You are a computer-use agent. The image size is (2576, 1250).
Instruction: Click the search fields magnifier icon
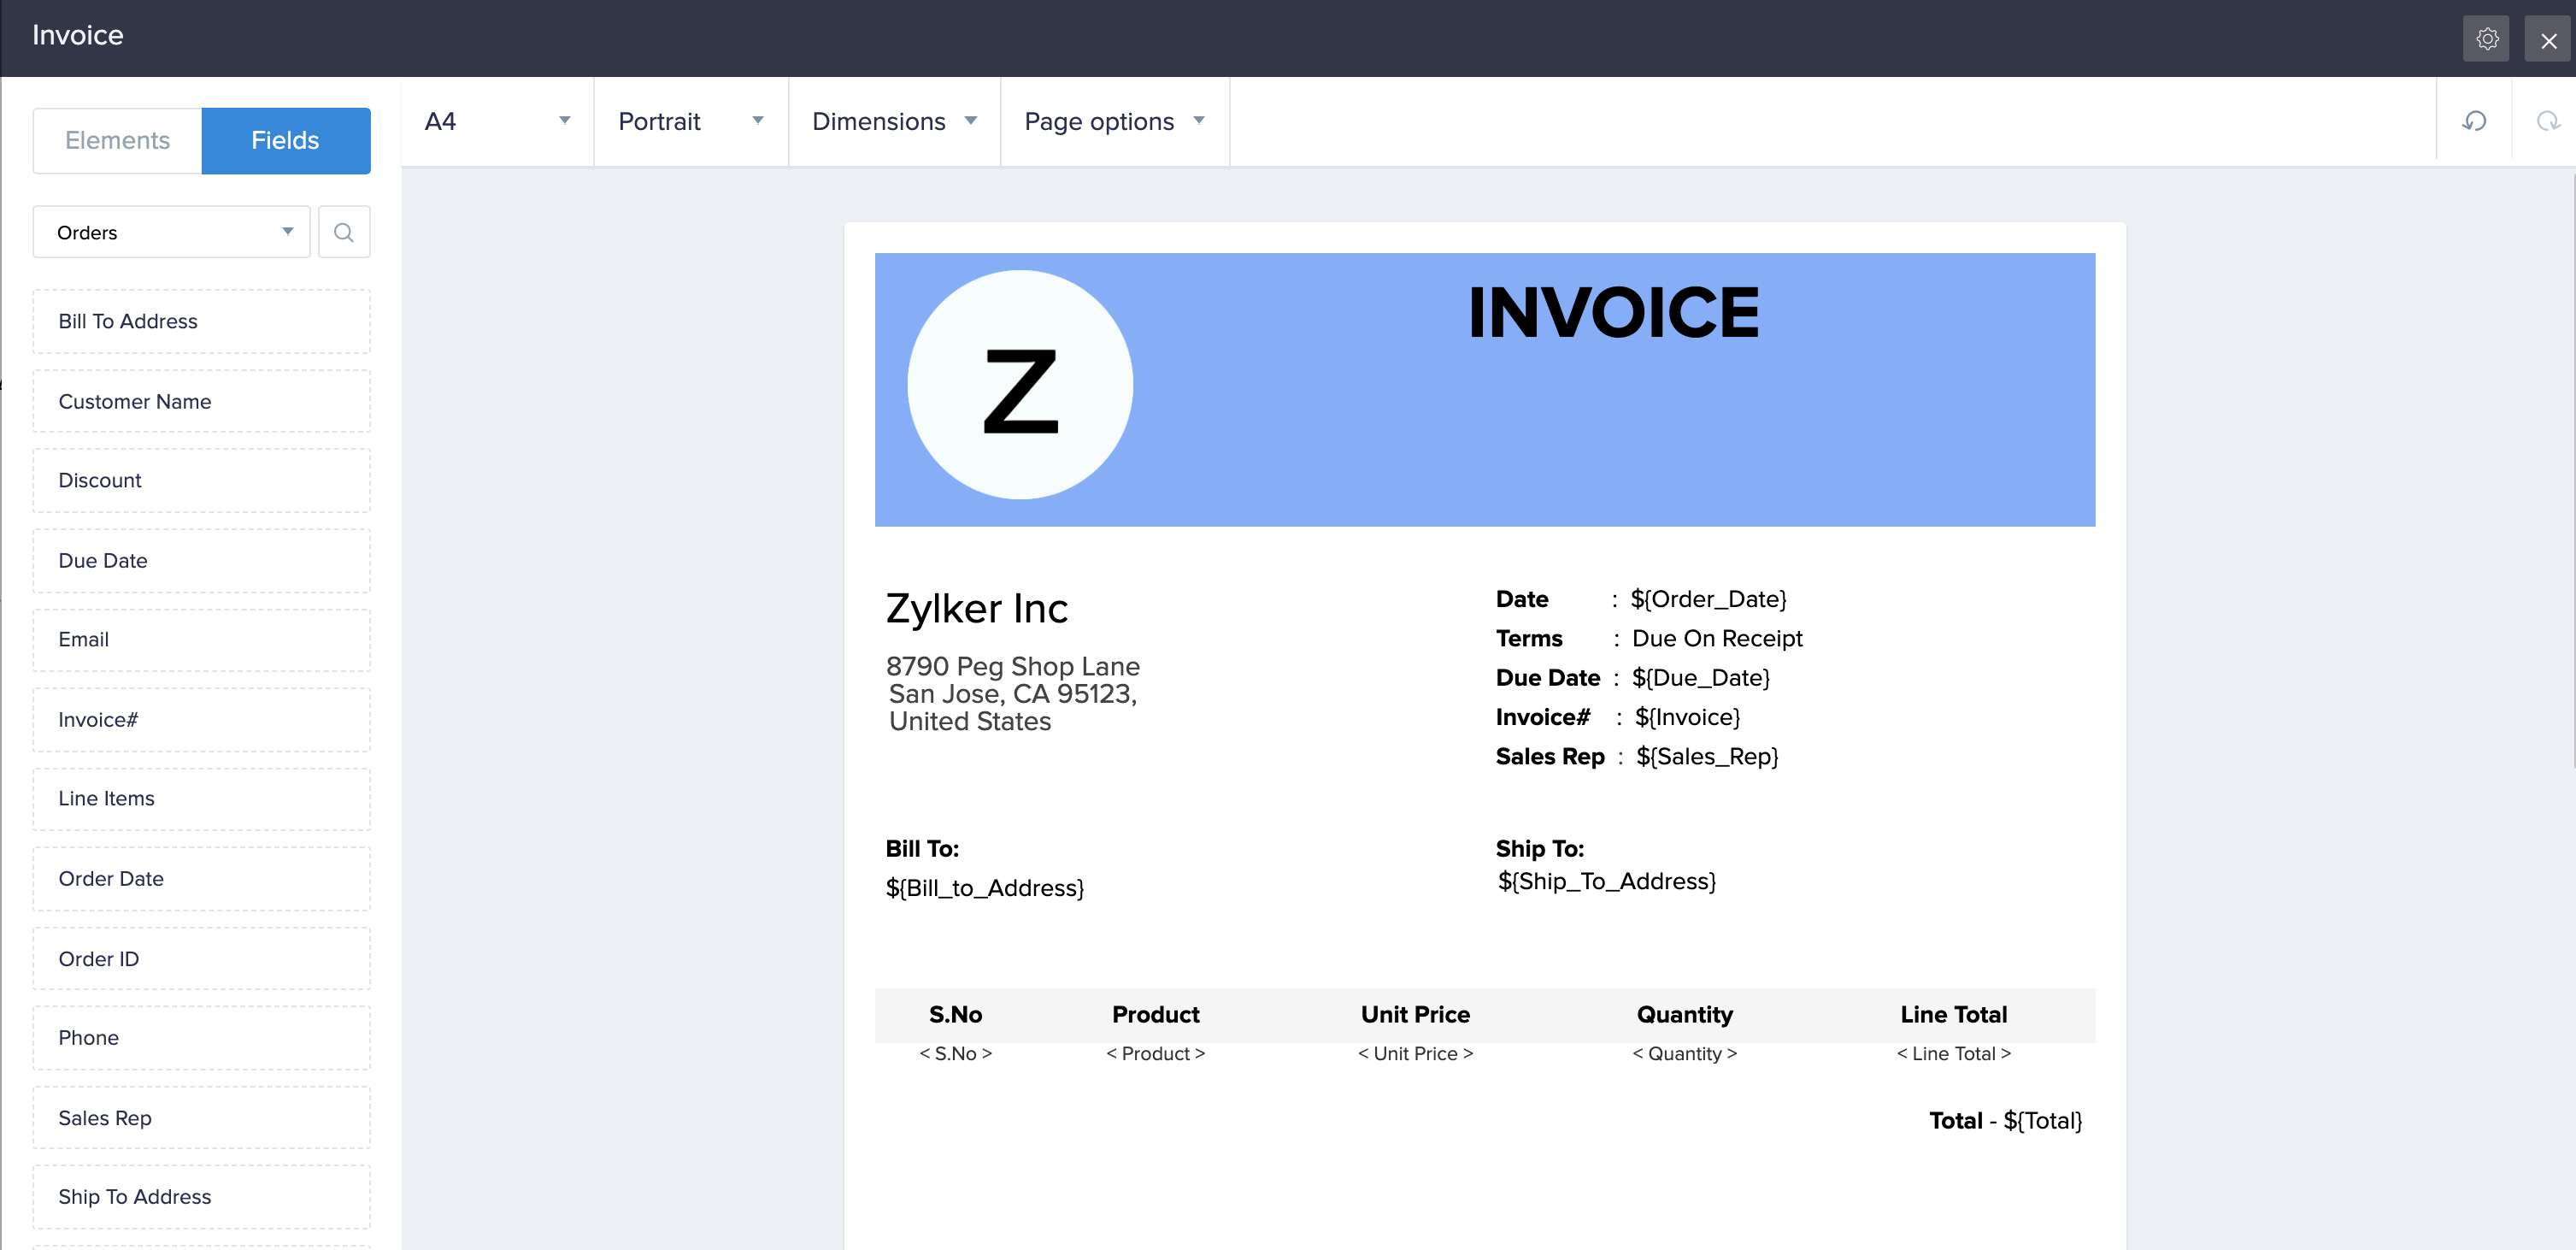344,232
